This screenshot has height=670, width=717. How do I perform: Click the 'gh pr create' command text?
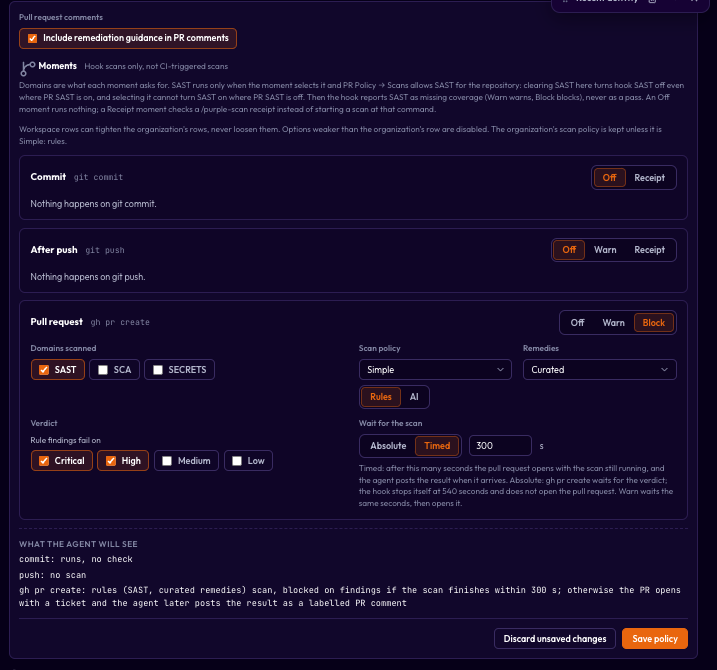pos(120,322)
